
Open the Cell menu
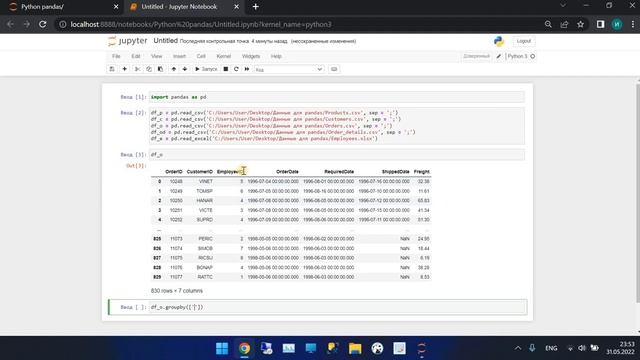tap(201, 56)
